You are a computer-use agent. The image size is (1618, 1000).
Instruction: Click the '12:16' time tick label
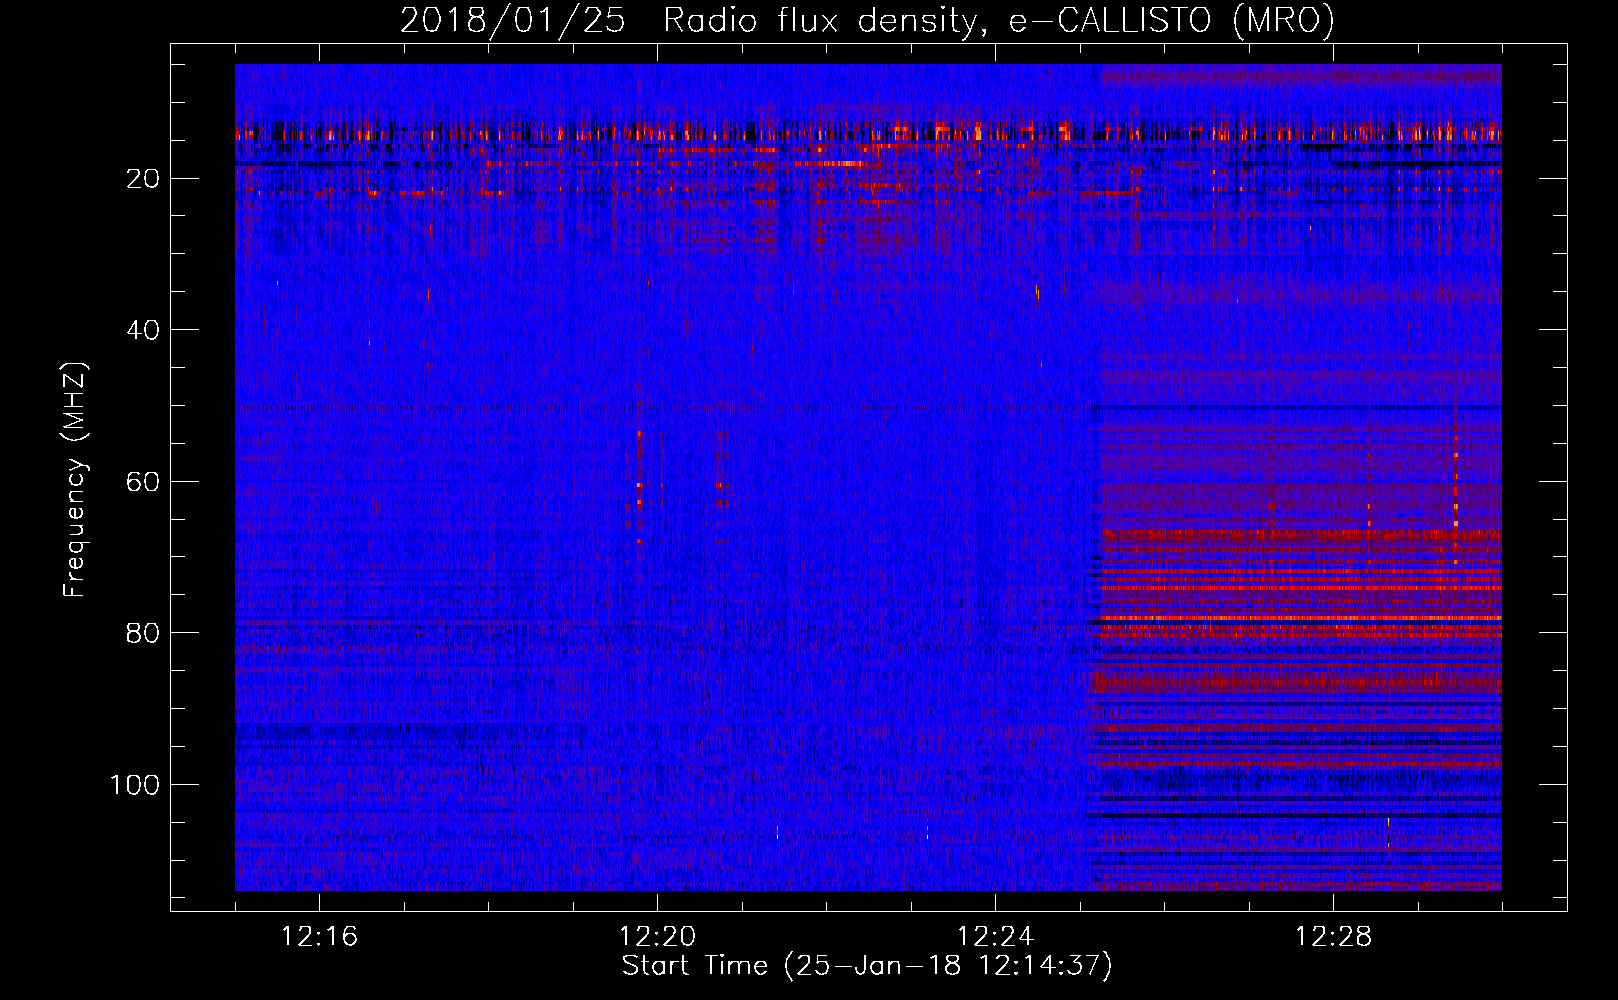point(320,937)
